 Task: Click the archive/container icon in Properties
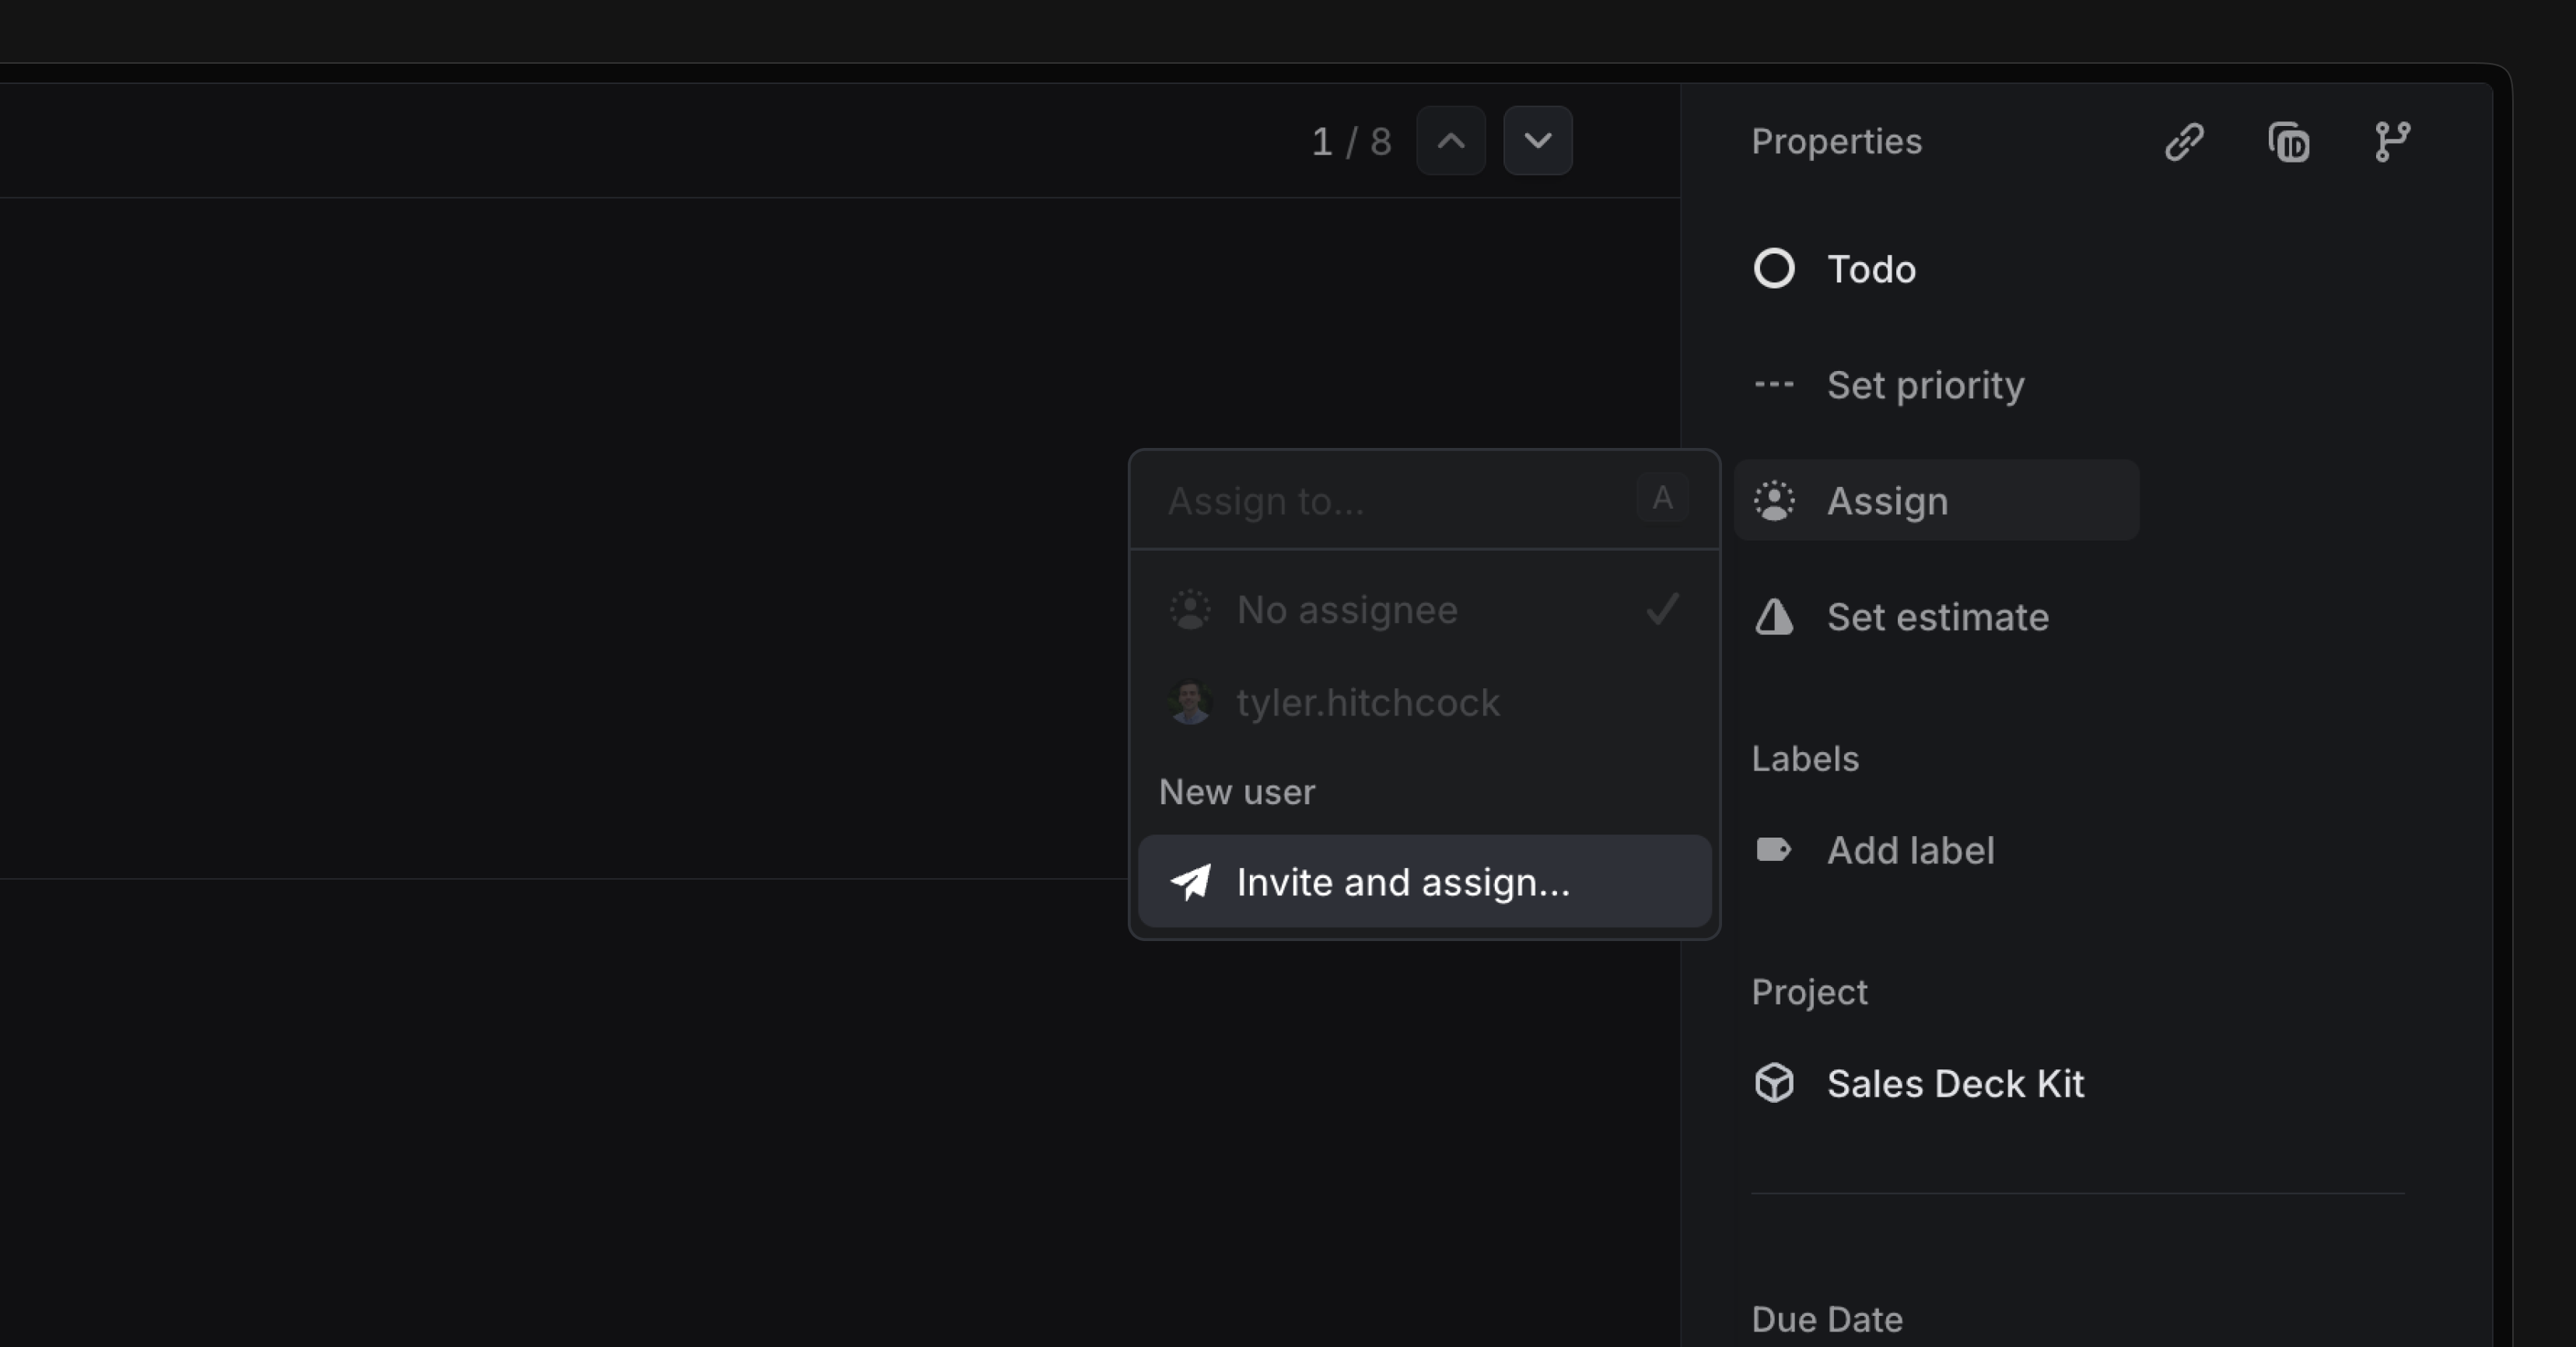point(2291,142)
